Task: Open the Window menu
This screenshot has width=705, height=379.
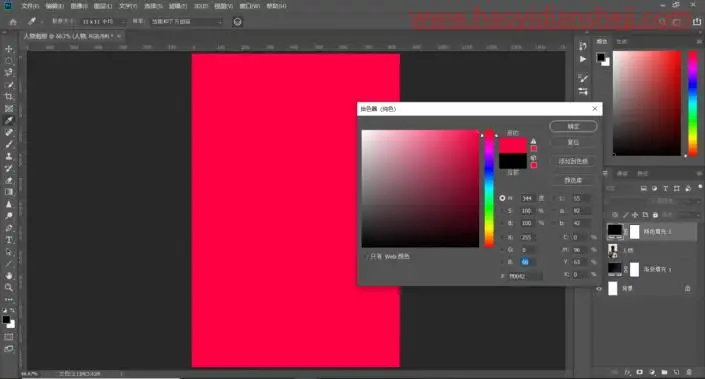Action: 250,6
